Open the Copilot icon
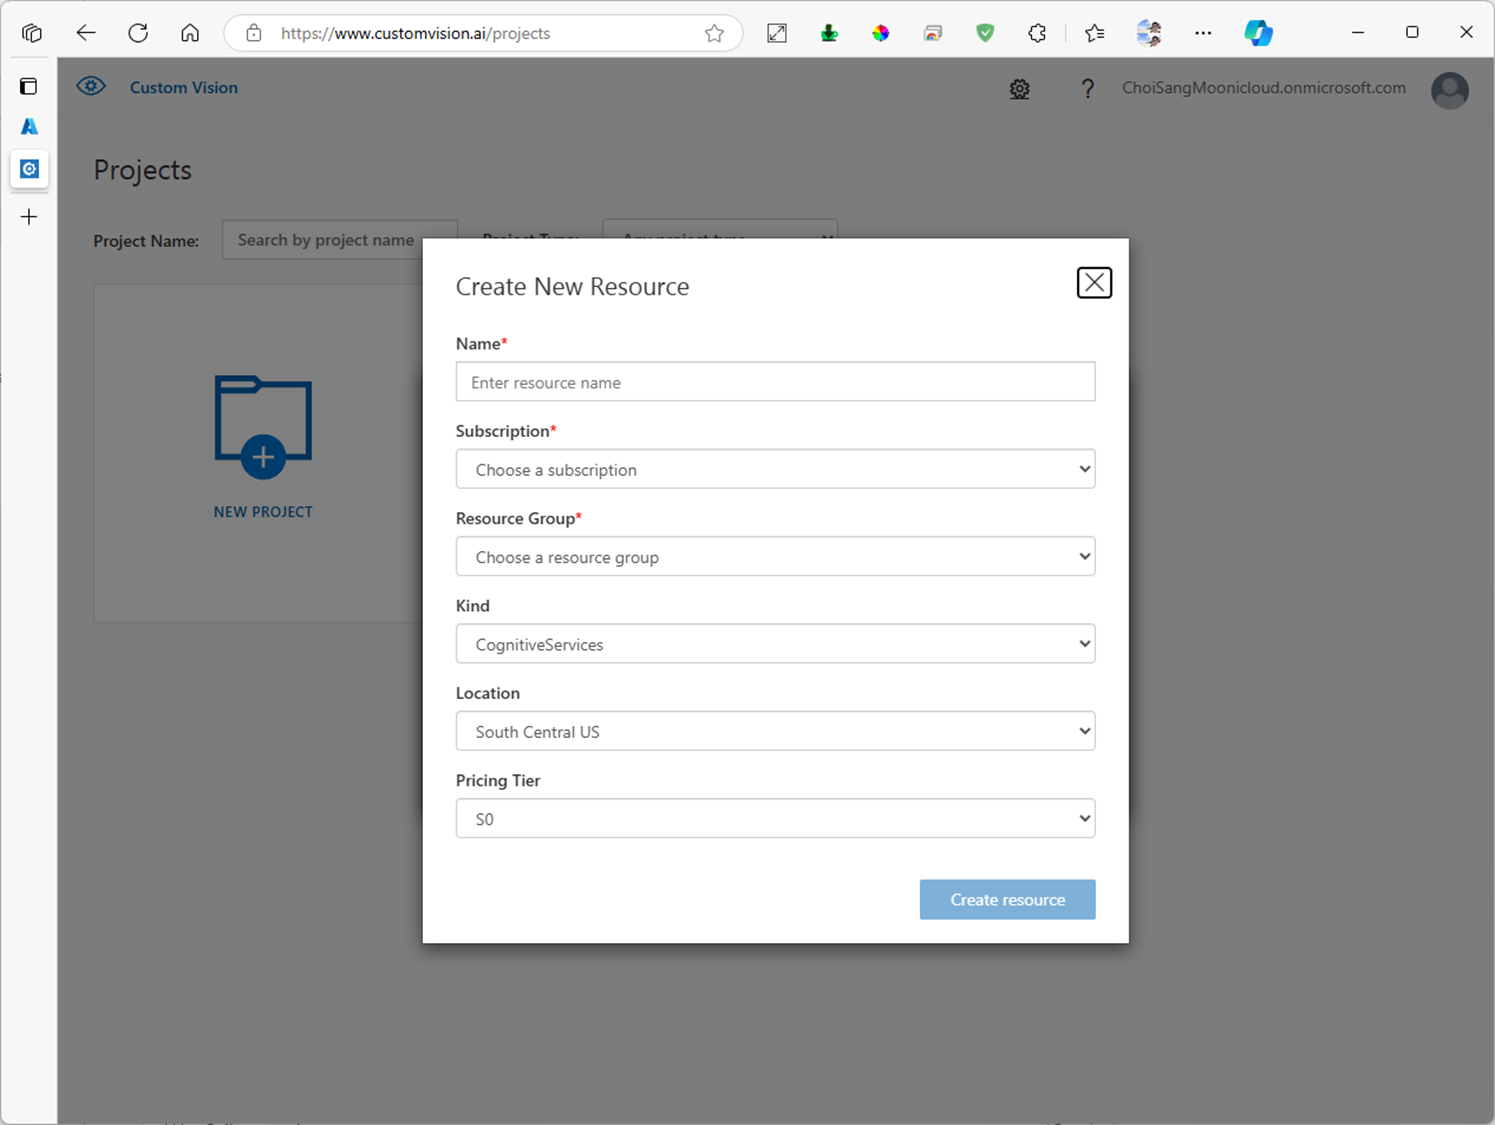1495x1125 pixels. coord(1258,33)
